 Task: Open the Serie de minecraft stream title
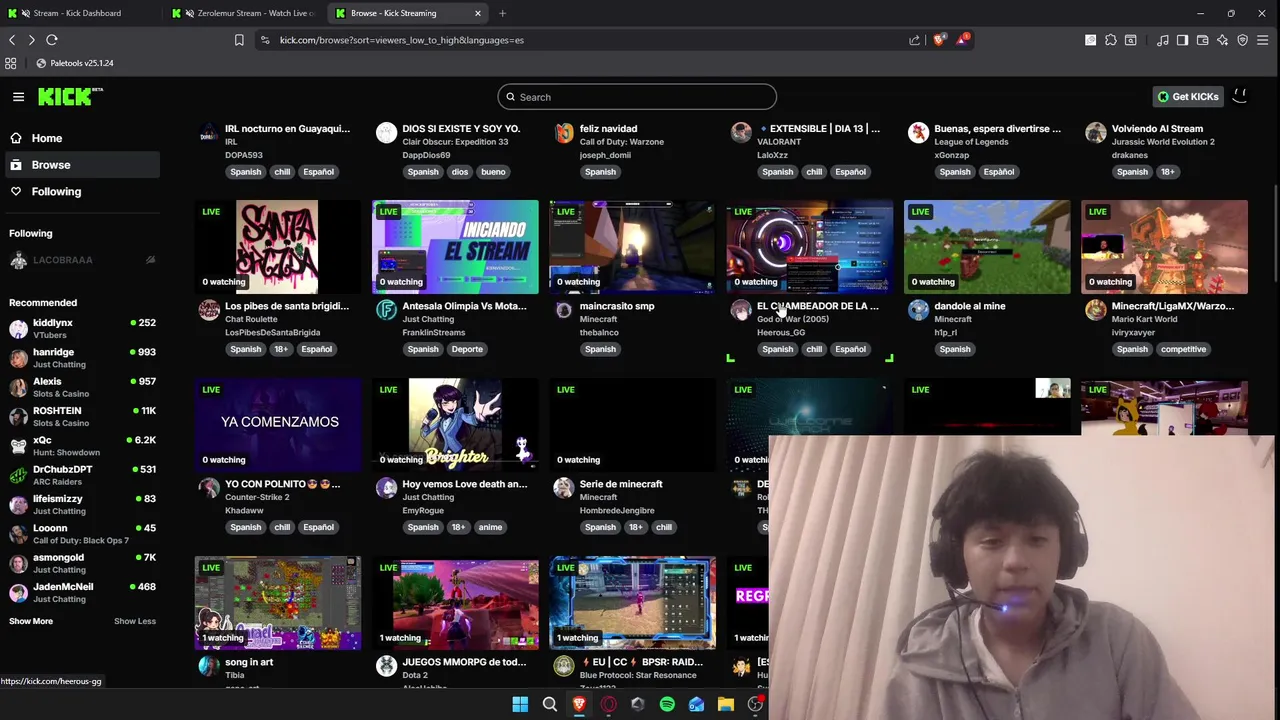[x=621, y=484]
